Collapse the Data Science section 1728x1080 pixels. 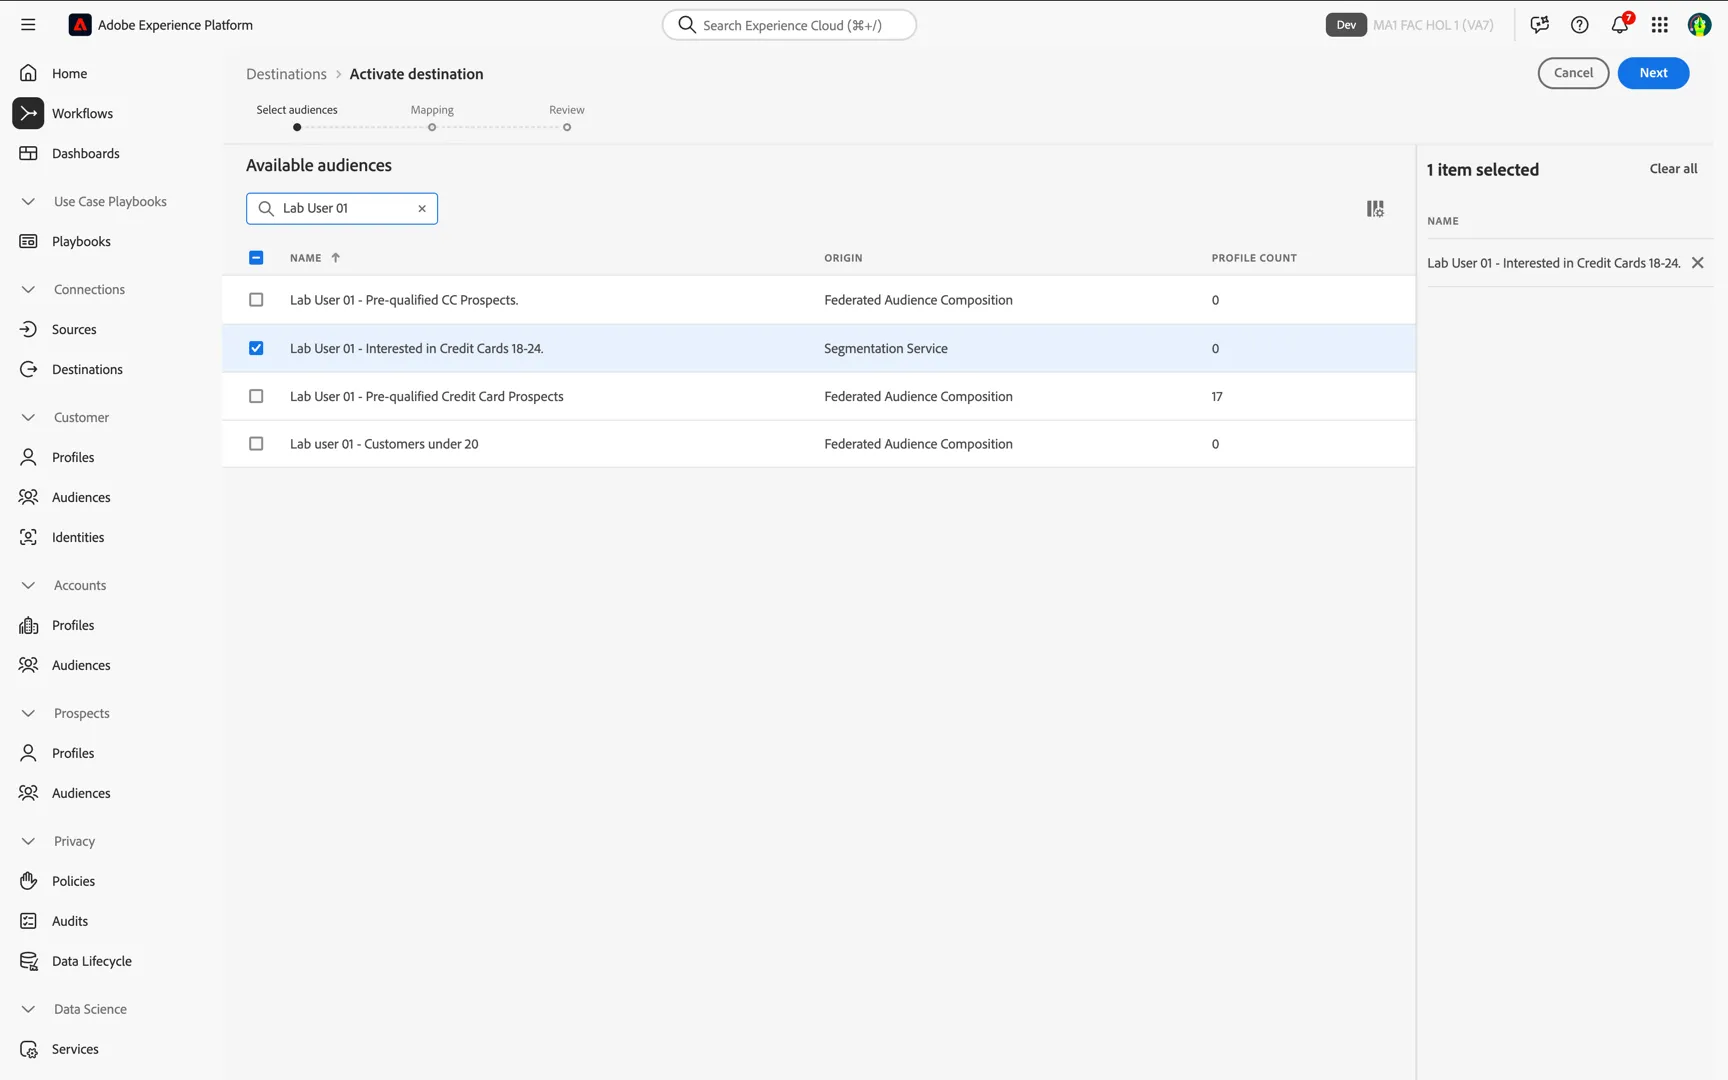(28, 1009)
